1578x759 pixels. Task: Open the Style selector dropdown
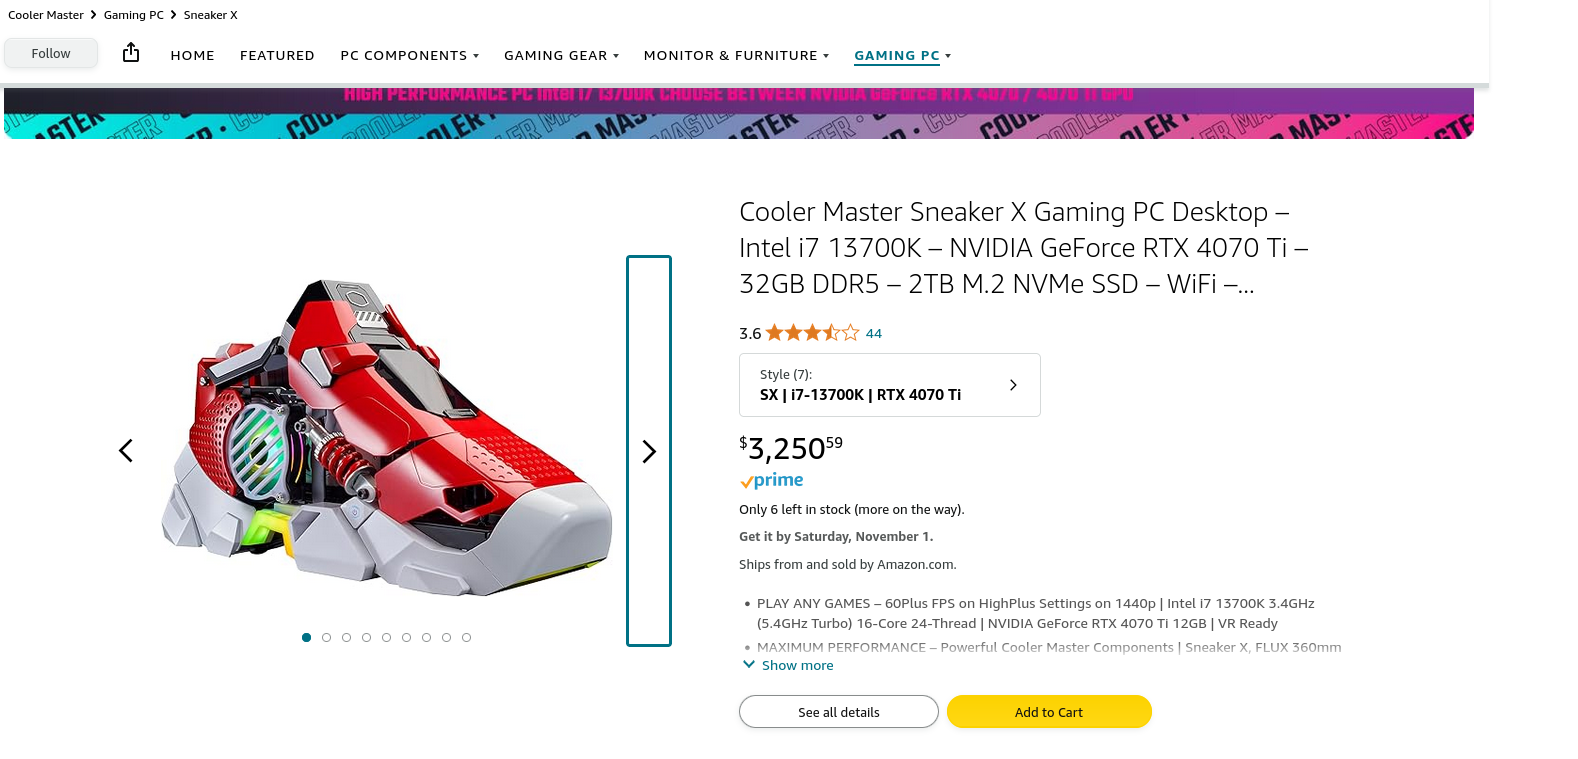point(889,385)
